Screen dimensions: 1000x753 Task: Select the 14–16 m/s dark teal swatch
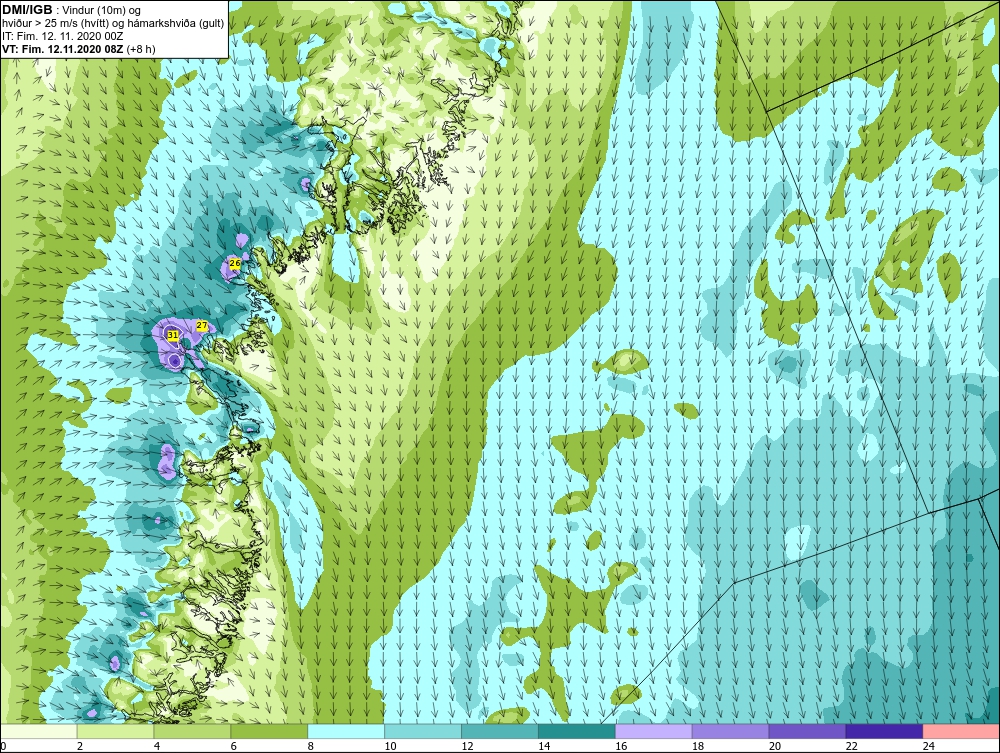pos(577,731)
